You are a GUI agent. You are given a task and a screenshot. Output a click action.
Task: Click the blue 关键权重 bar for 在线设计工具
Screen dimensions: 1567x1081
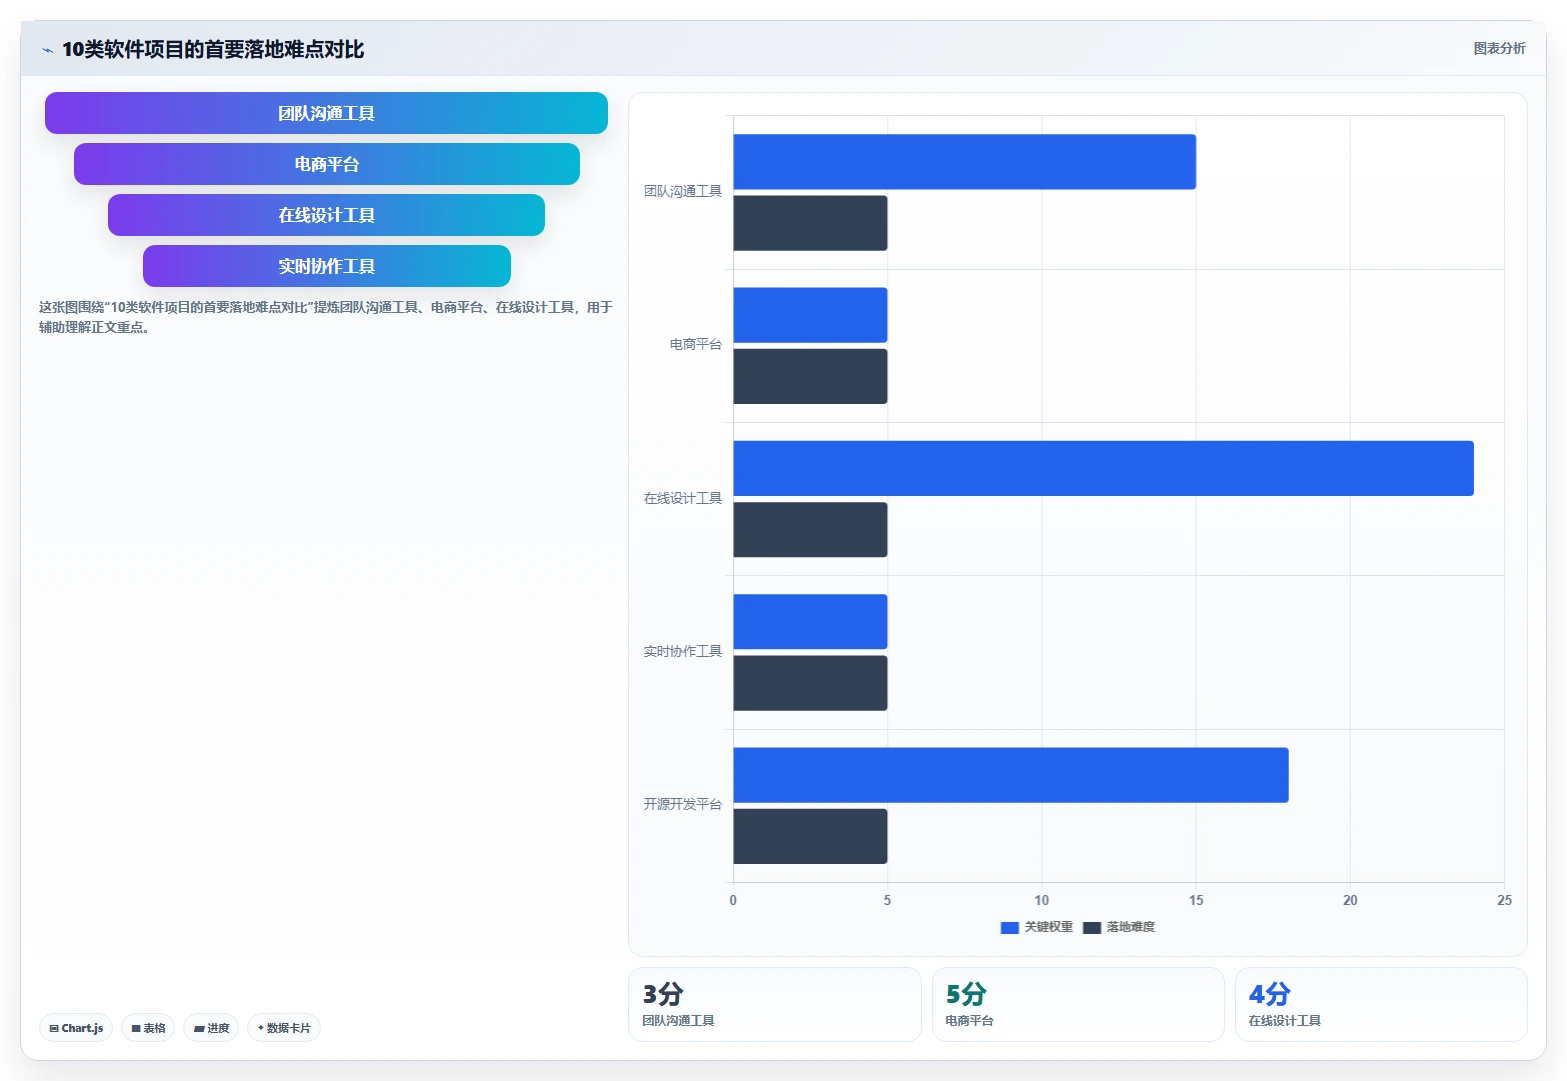pyautogui.click(x=1103, y=468)
